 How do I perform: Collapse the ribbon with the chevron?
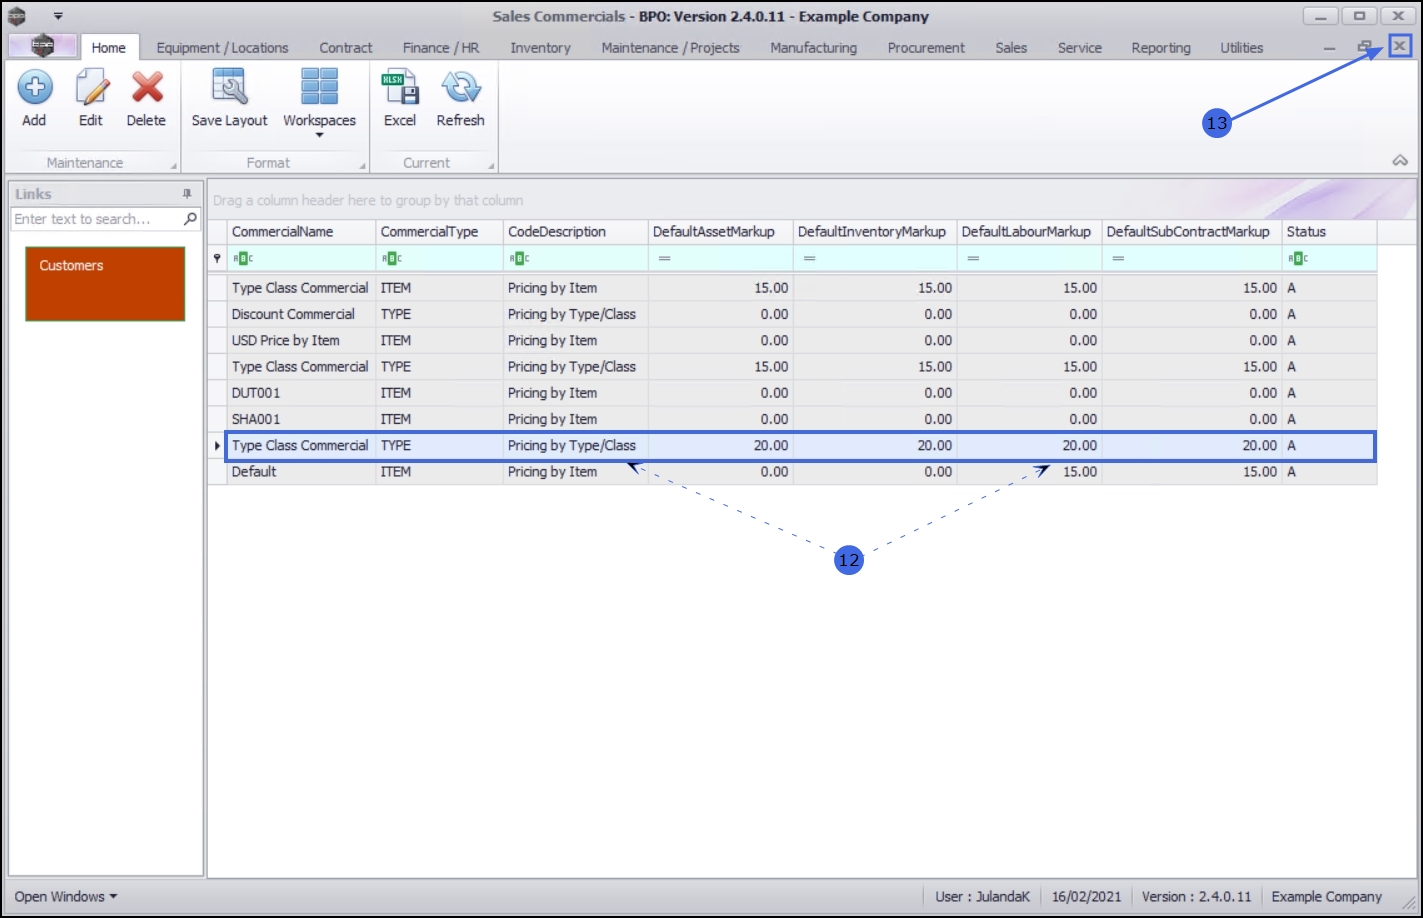coord(1399,161)
